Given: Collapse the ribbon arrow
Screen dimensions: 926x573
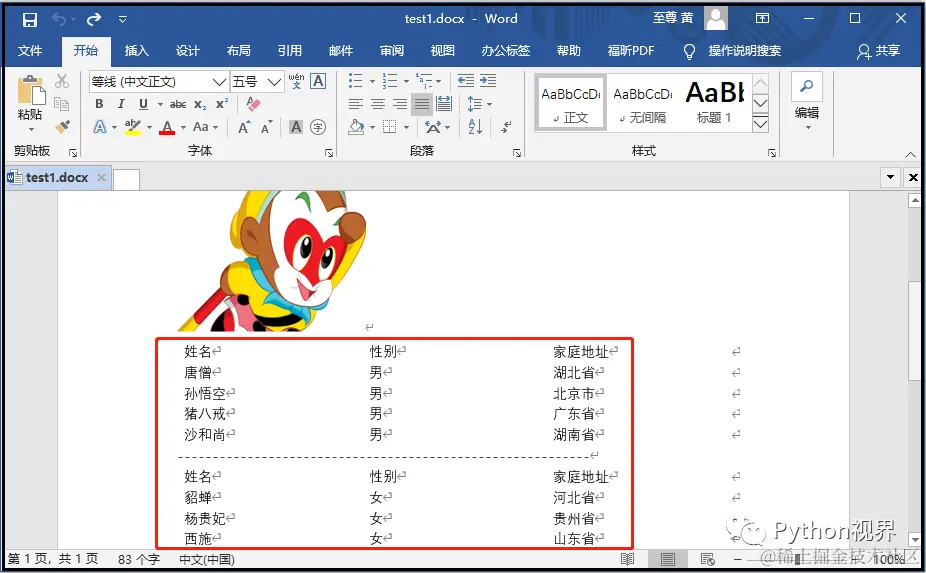Looking at the screenshot, I should point(911,154).
